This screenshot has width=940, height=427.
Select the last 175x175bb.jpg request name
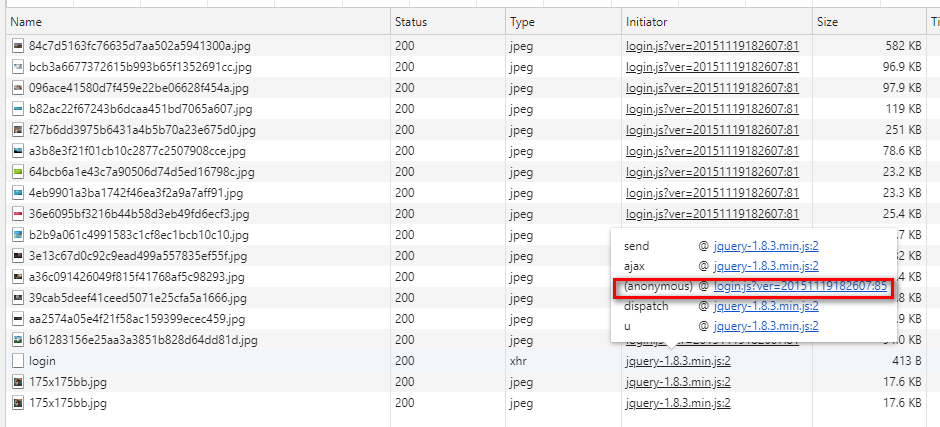pos(68,403)
